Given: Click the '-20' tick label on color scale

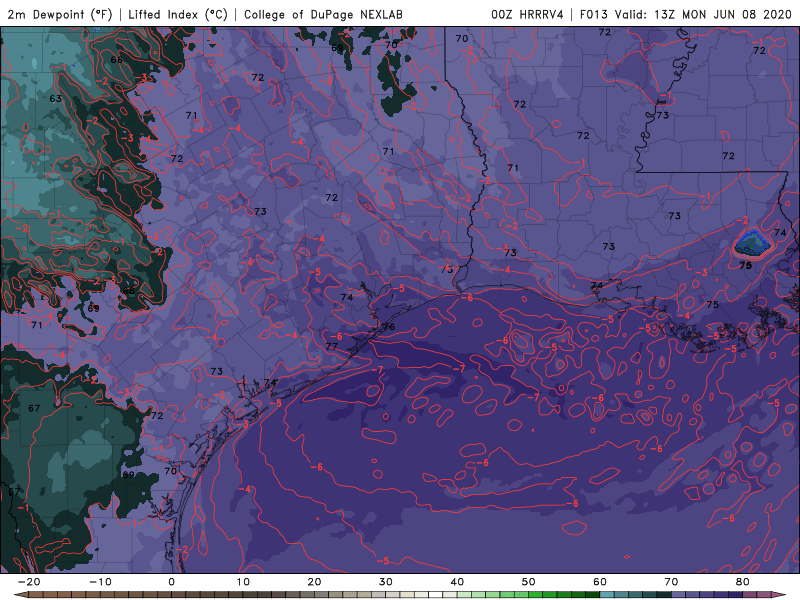Looking at the screenshot, I should [x=29, y=582].
